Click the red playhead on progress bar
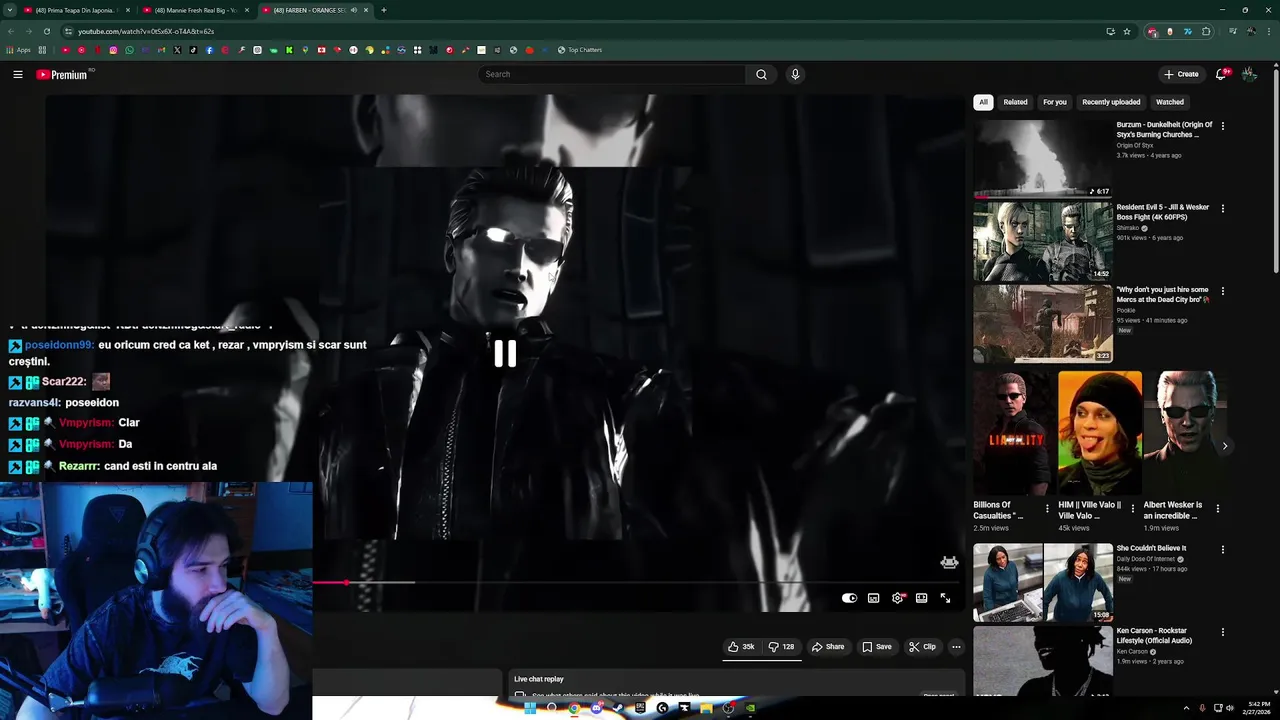The image size is (1280, 720). pyautogui.click(x=347, y=582)
